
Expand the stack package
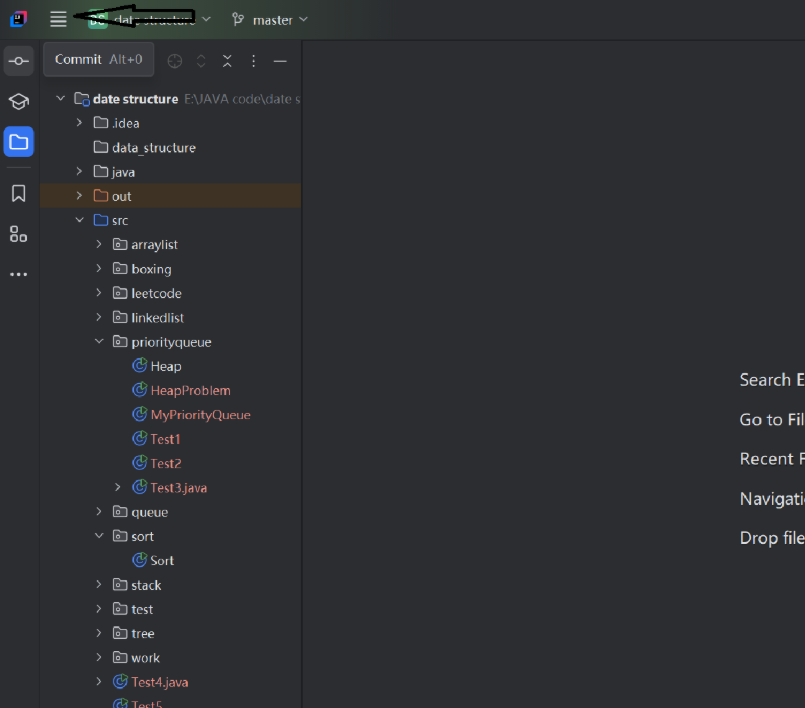coord(99,584)
